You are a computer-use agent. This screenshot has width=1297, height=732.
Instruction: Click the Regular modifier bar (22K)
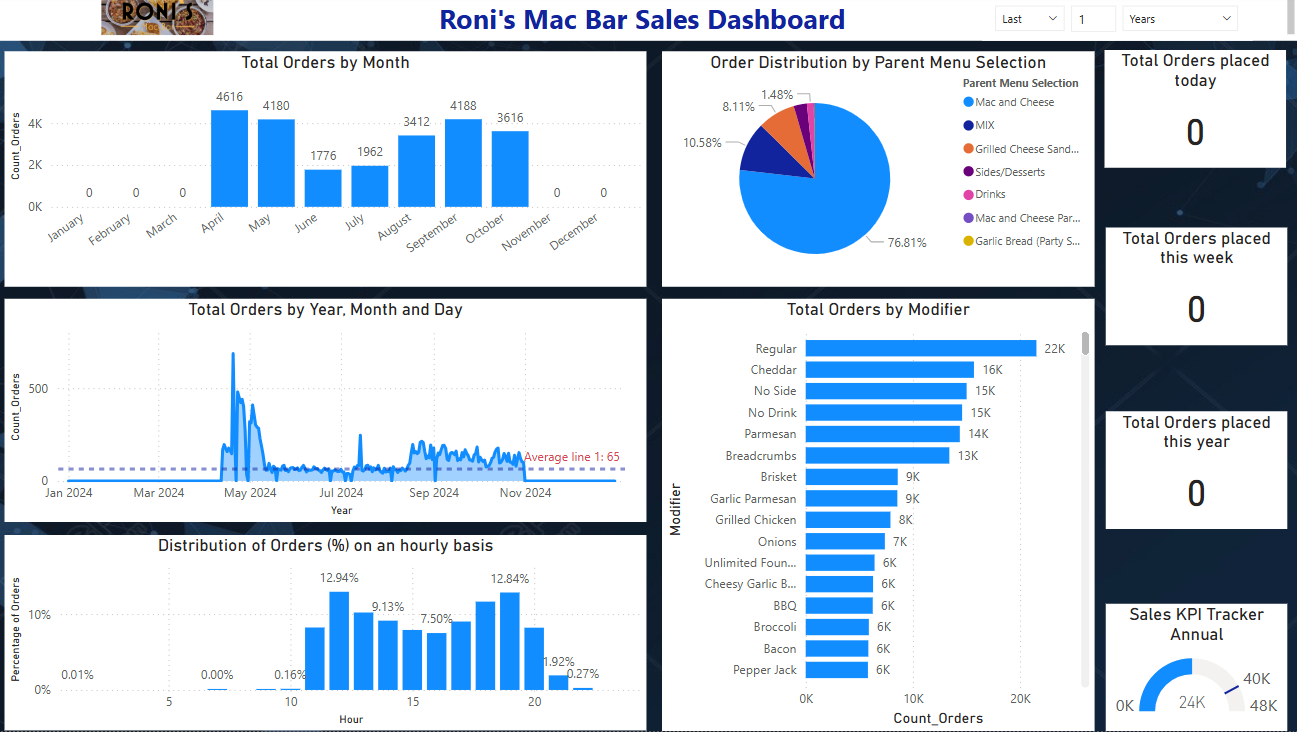921,348
